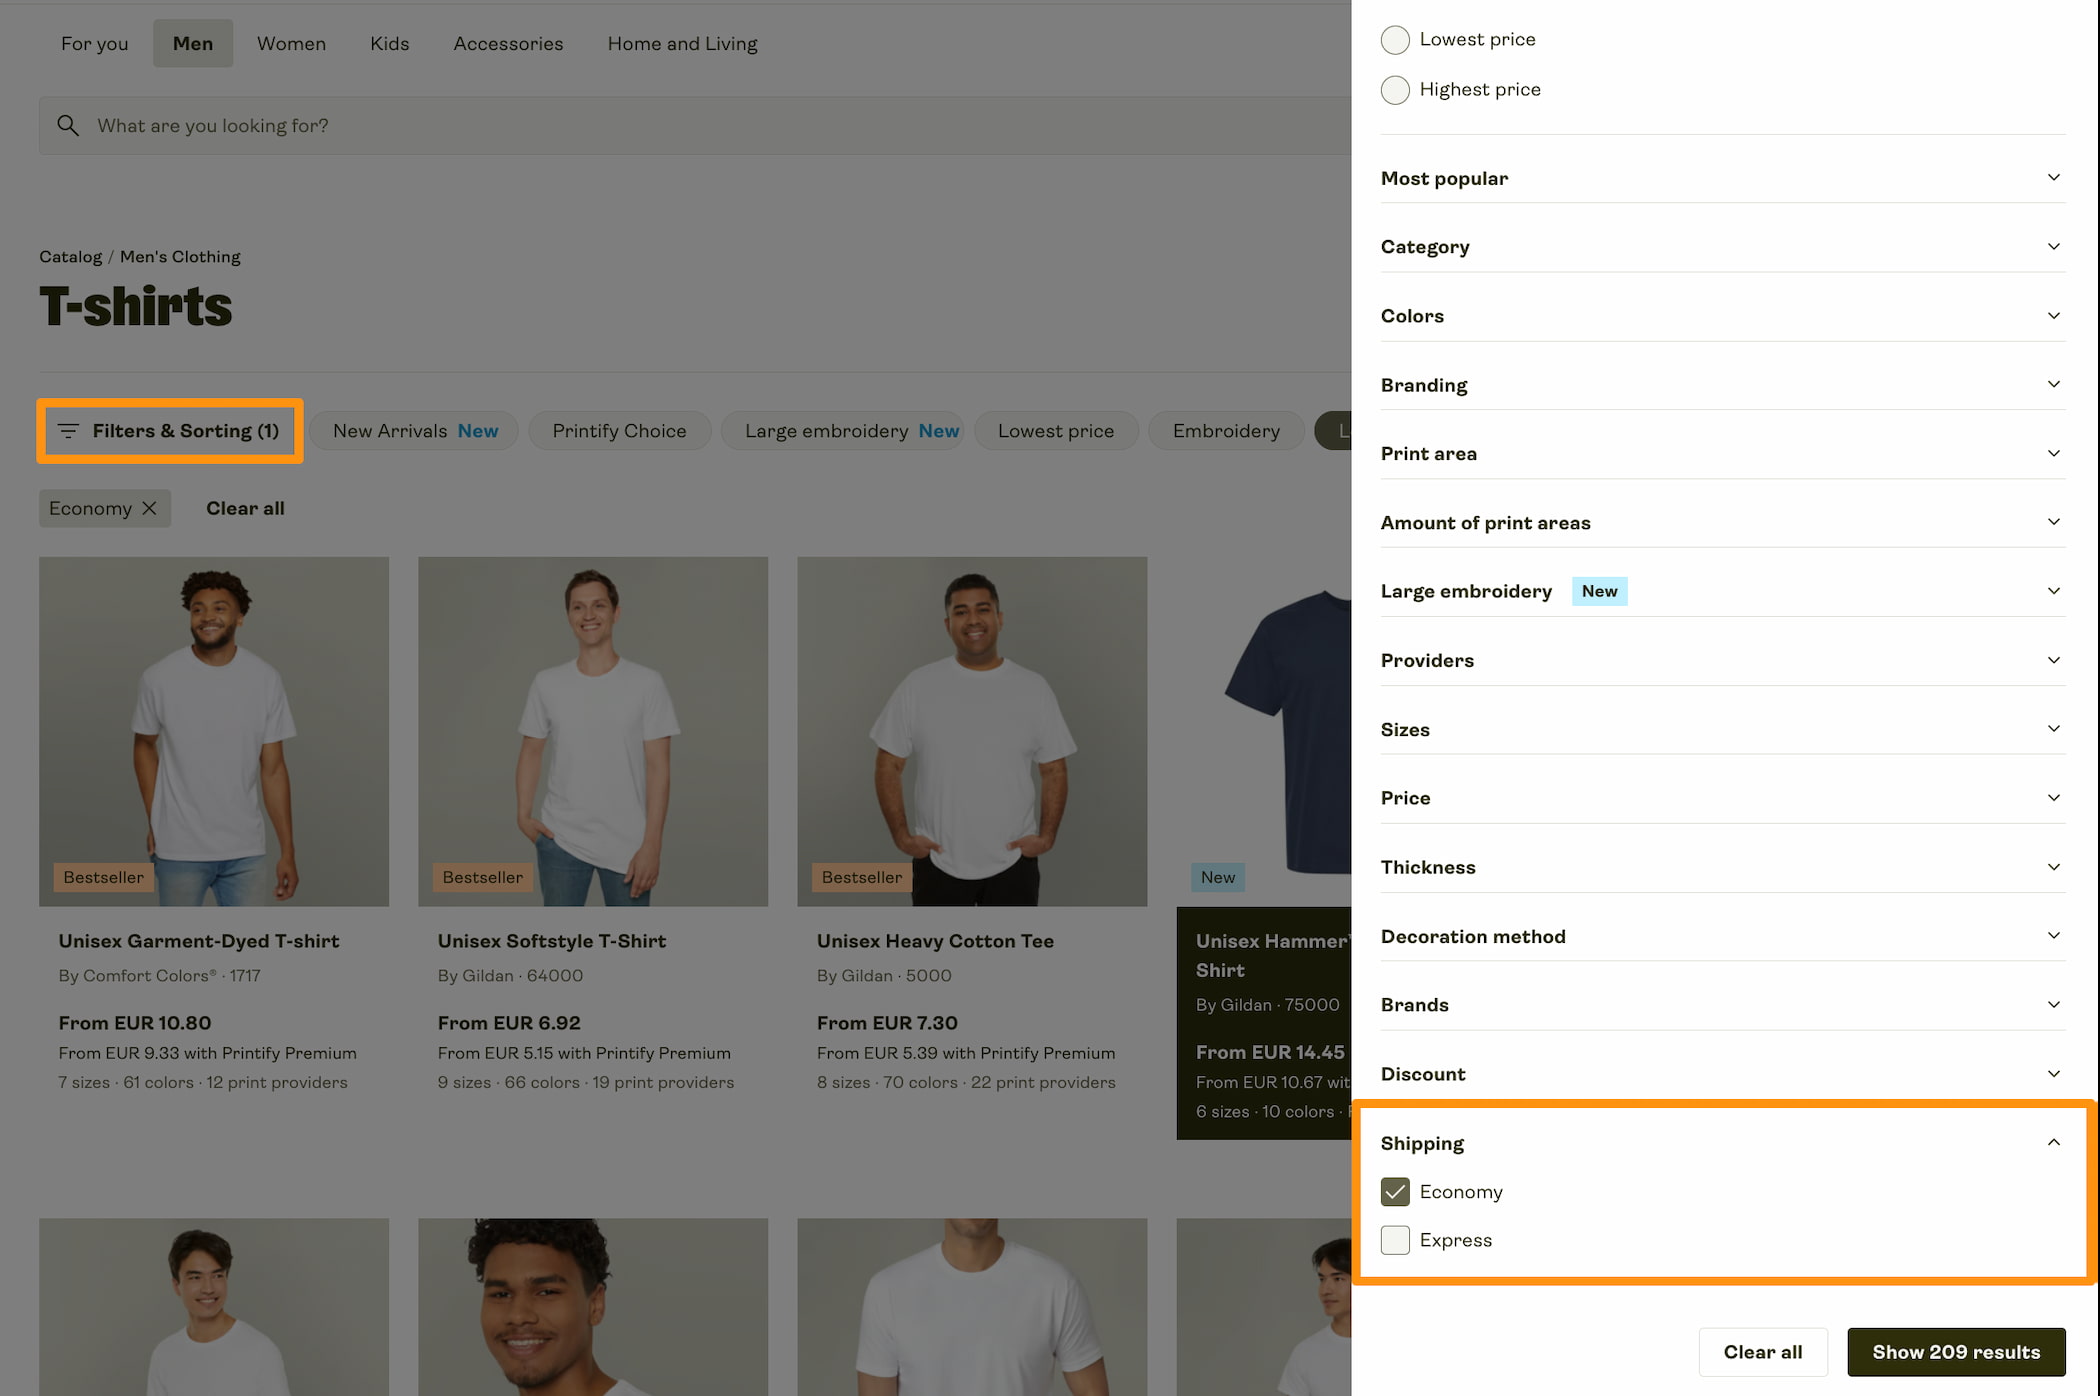Collapse the Shipping filter section
2100x1396 pixels.
click(x=1723, y=1143)
